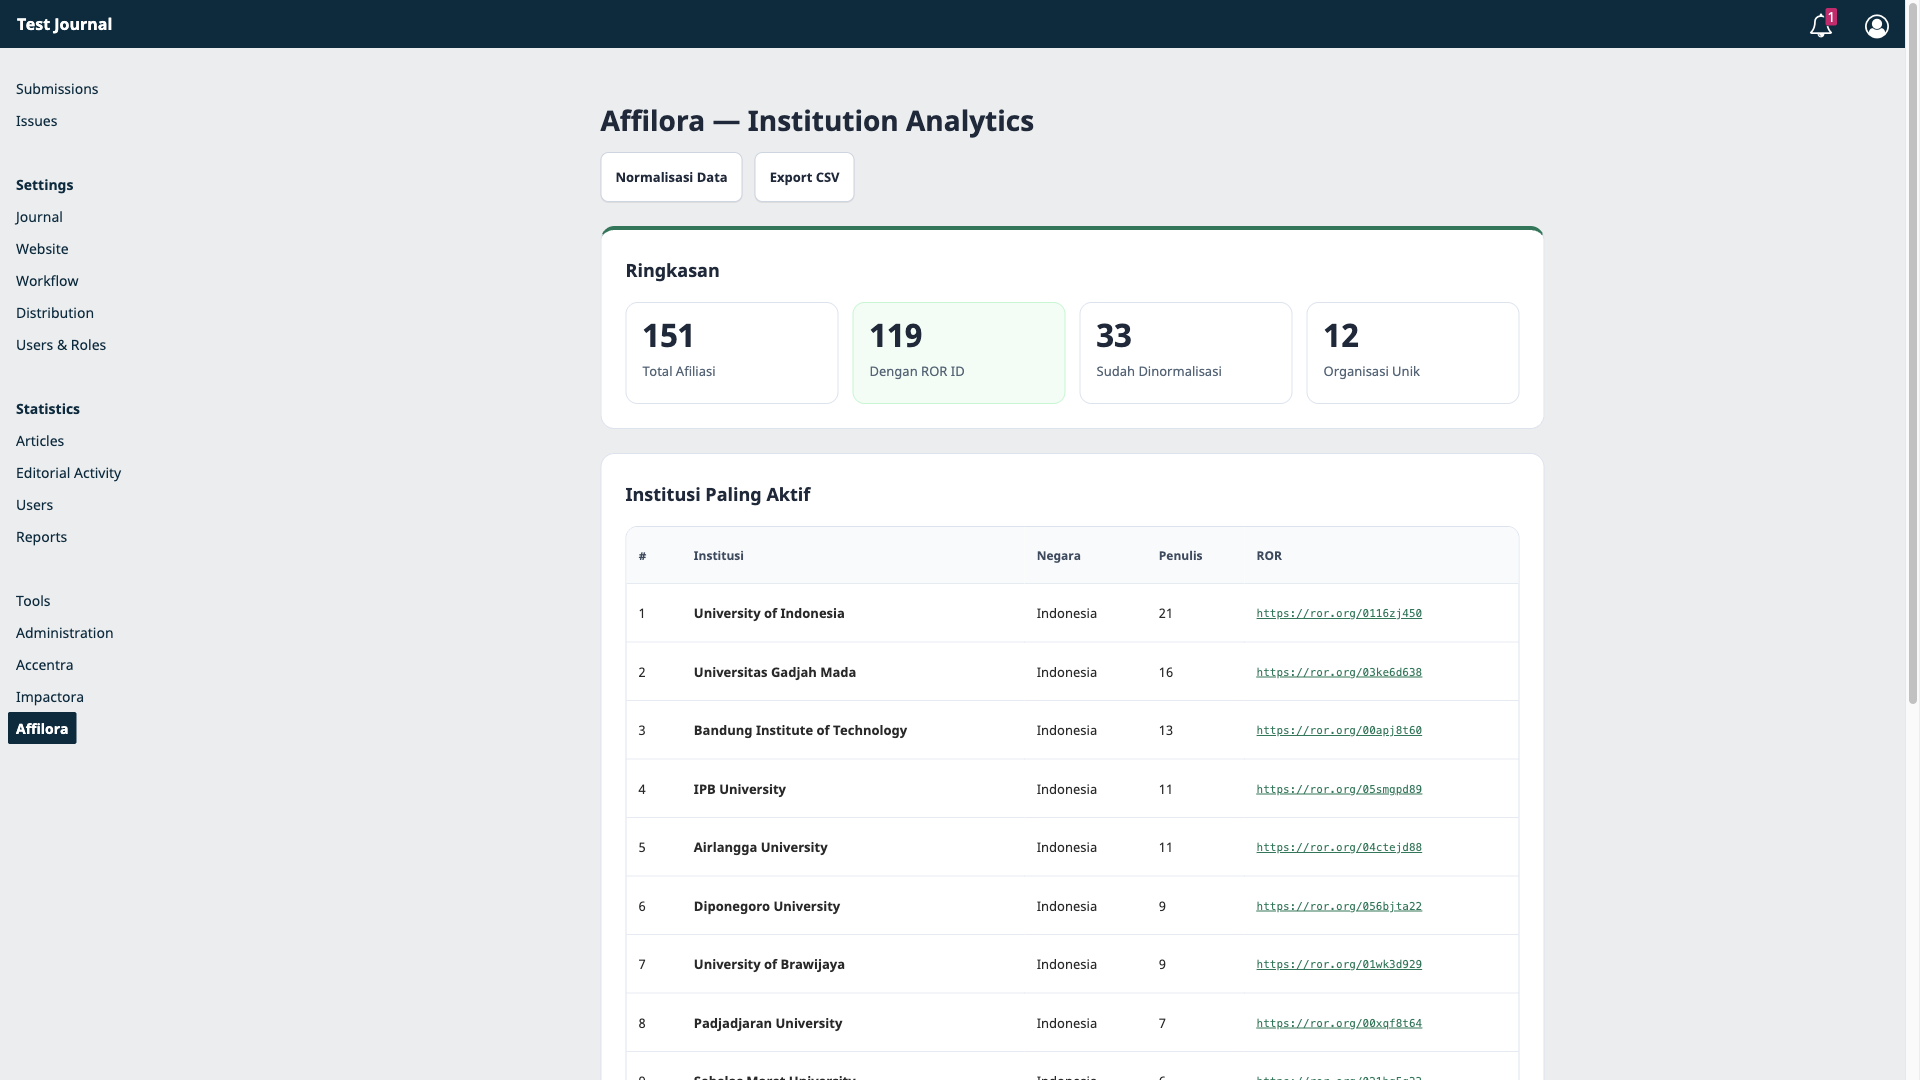Image resolution: width=1920 pixels, height=1080 pixels.
Task: Click the Penulis column header
Action: point(1180,556)
